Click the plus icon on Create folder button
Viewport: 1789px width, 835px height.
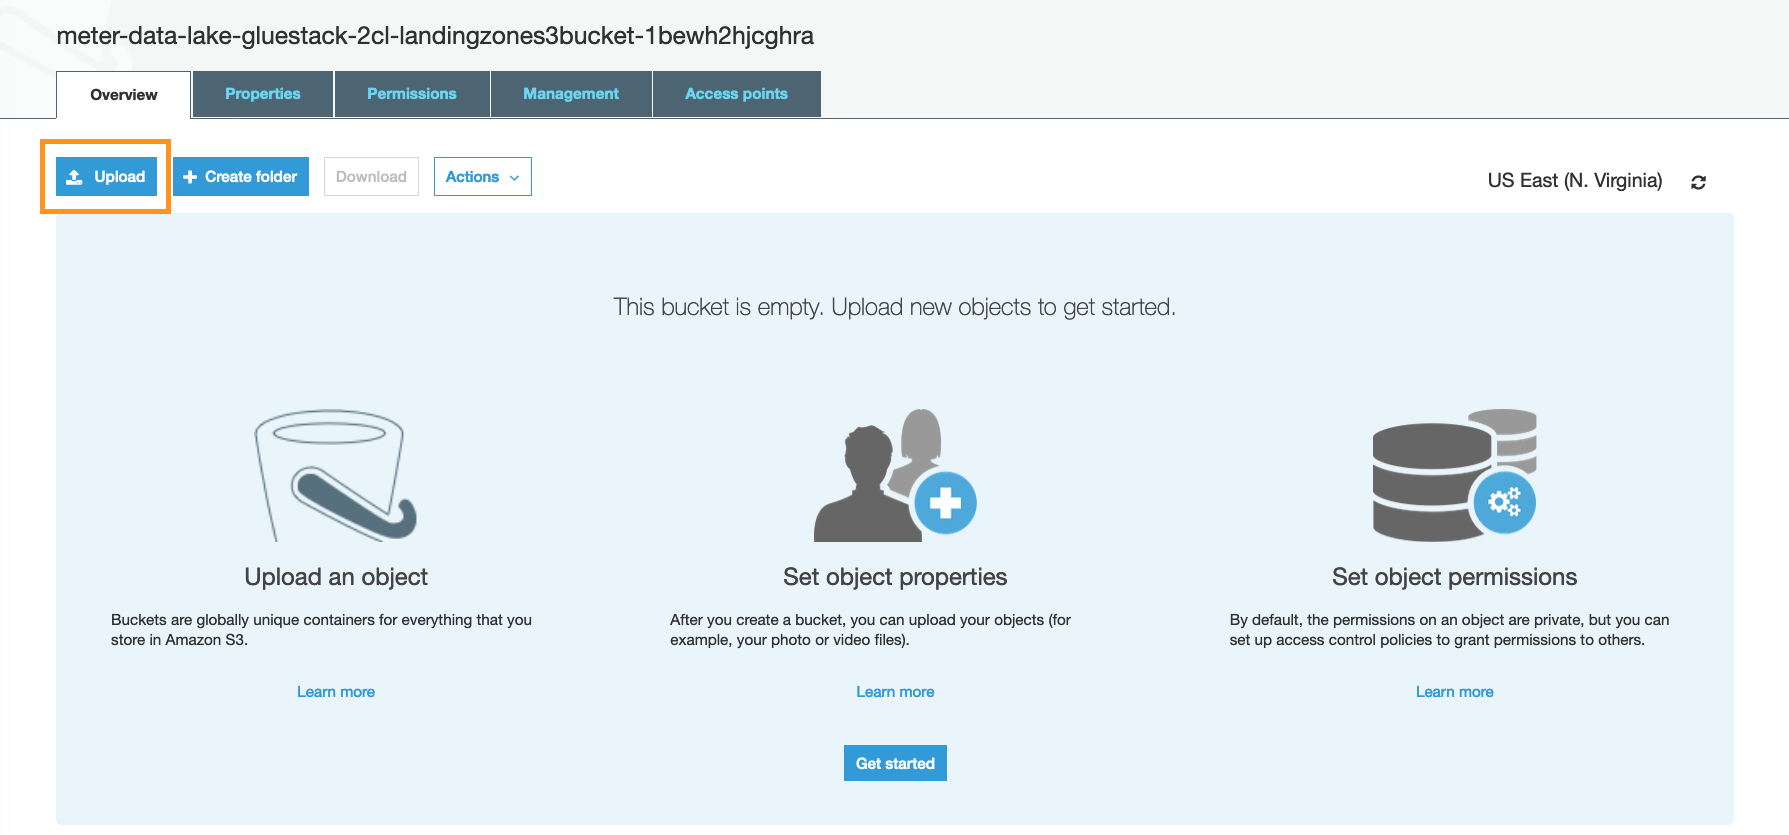(190, 177)
